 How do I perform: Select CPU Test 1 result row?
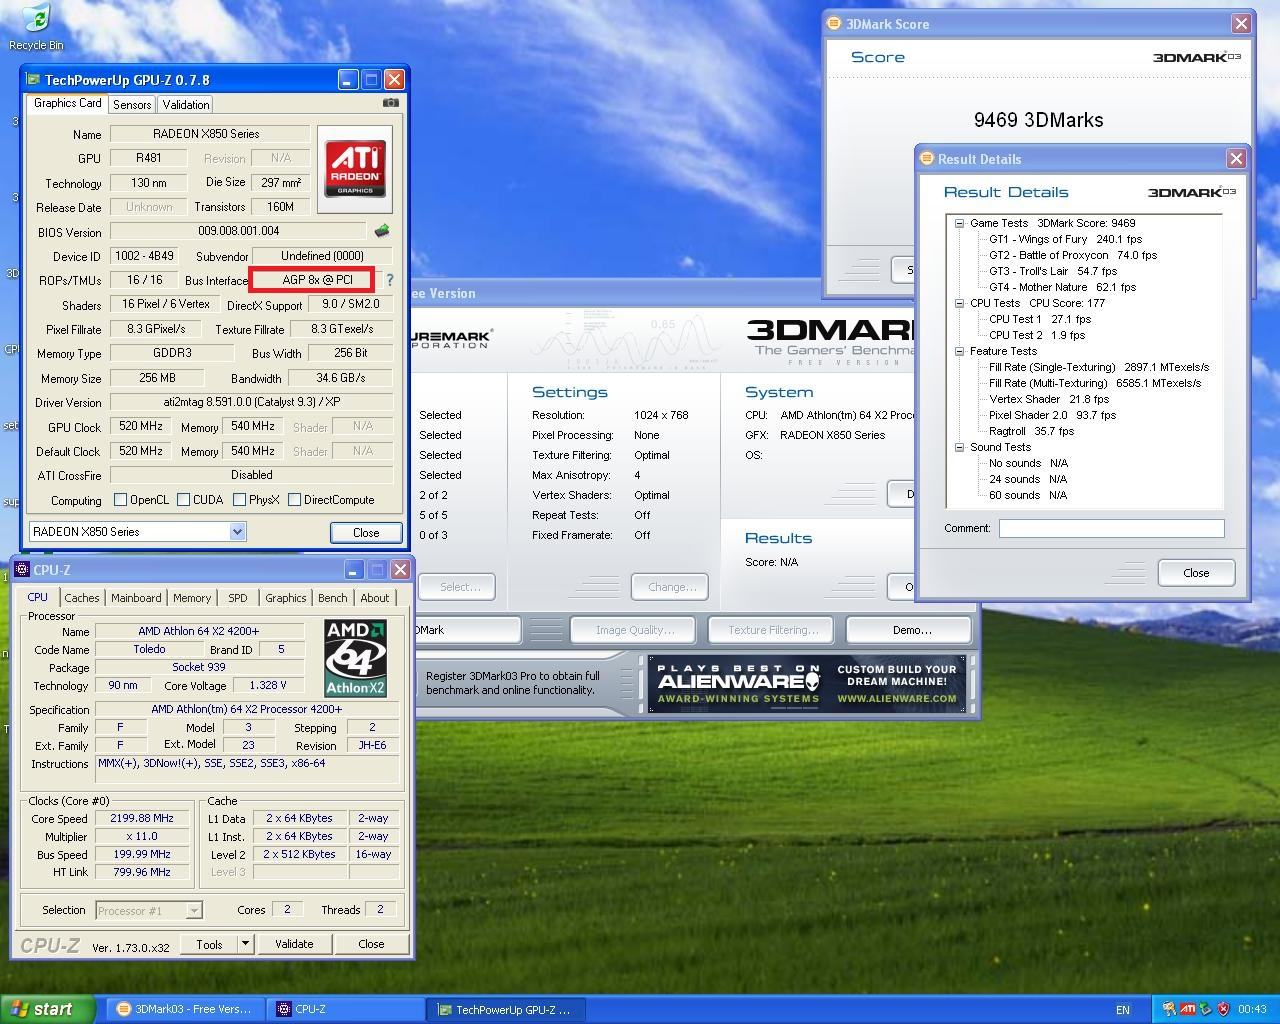pos(1039,320)
